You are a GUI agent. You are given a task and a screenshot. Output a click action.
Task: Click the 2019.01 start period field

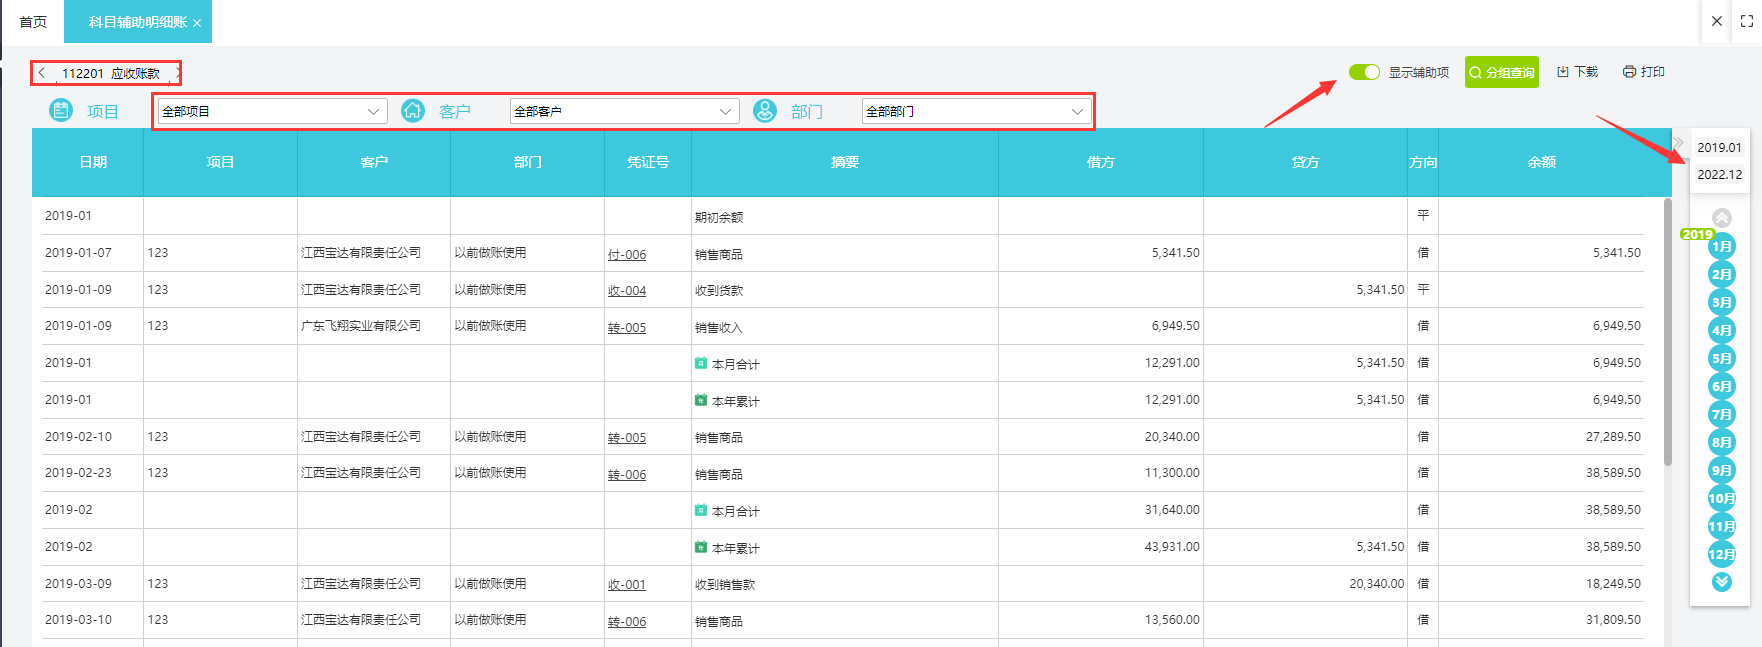pyautogui.click(x=1719, y=147)
